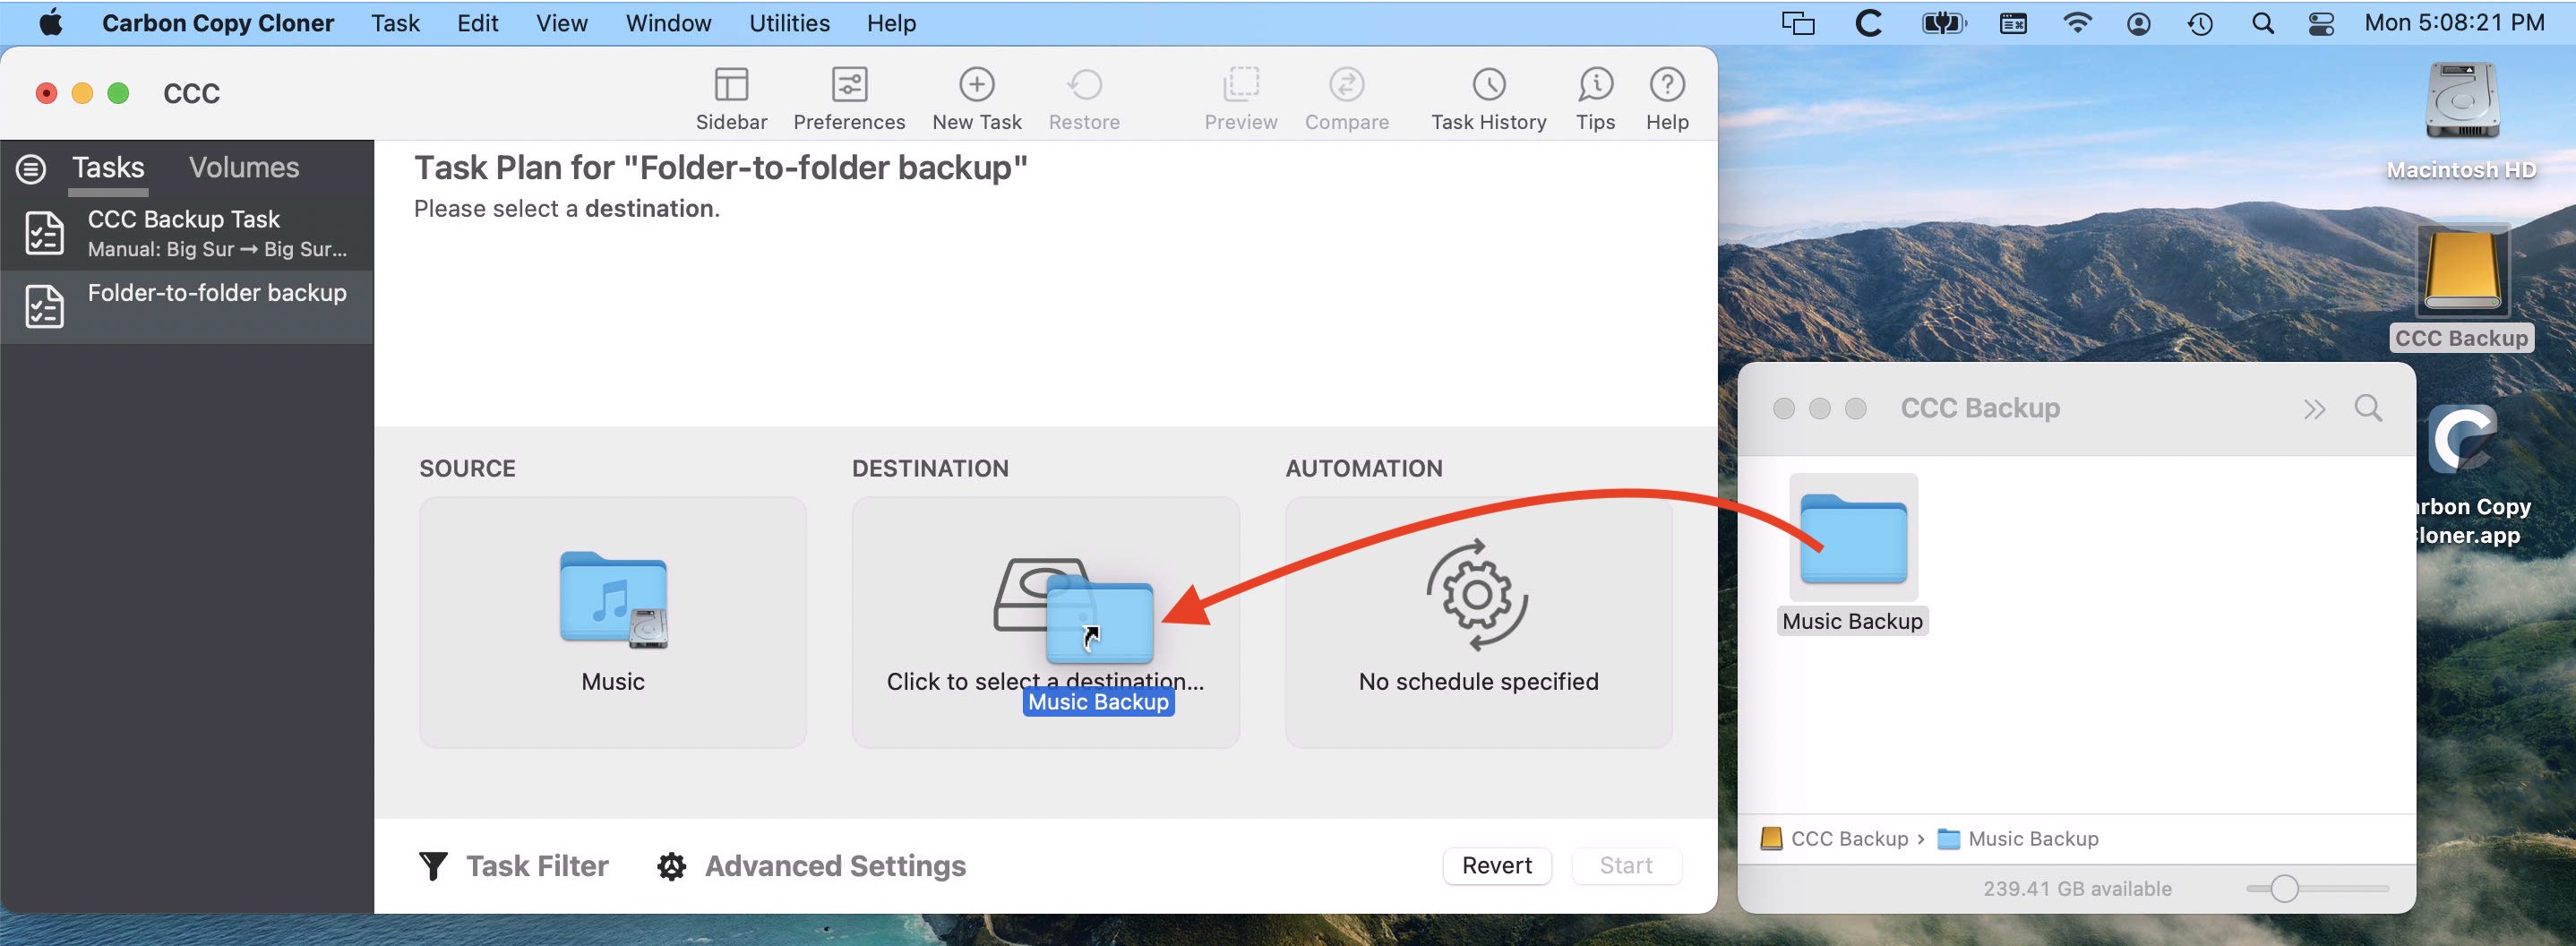Screen dimensions: 2576x946
Task: Open the Task menu
Action: (x=395, y=23)
